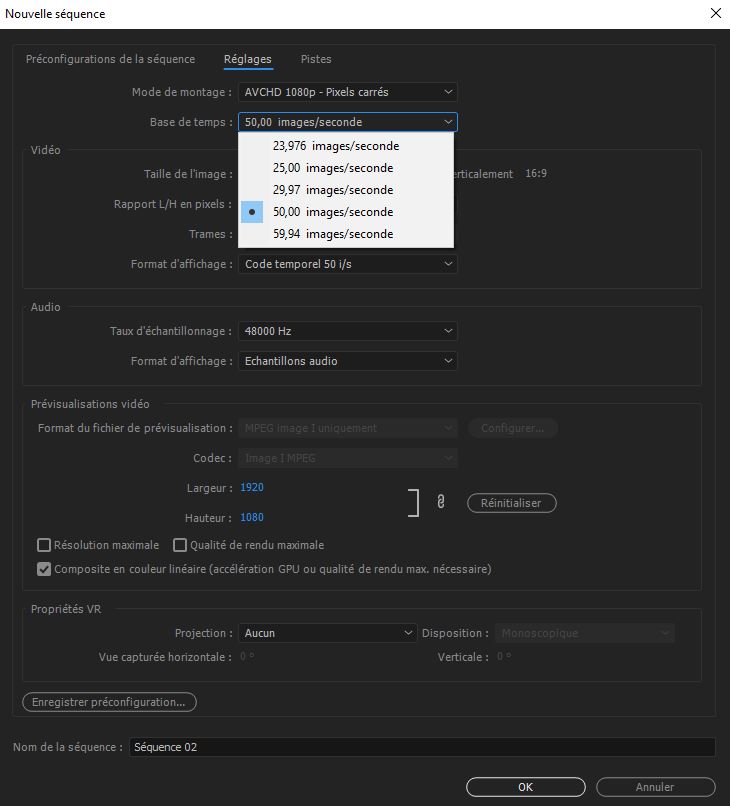Screen dimensions: 730x806
Task: Expand the Taux d'échantillonnage dropdown
Action: coord(347,331)
